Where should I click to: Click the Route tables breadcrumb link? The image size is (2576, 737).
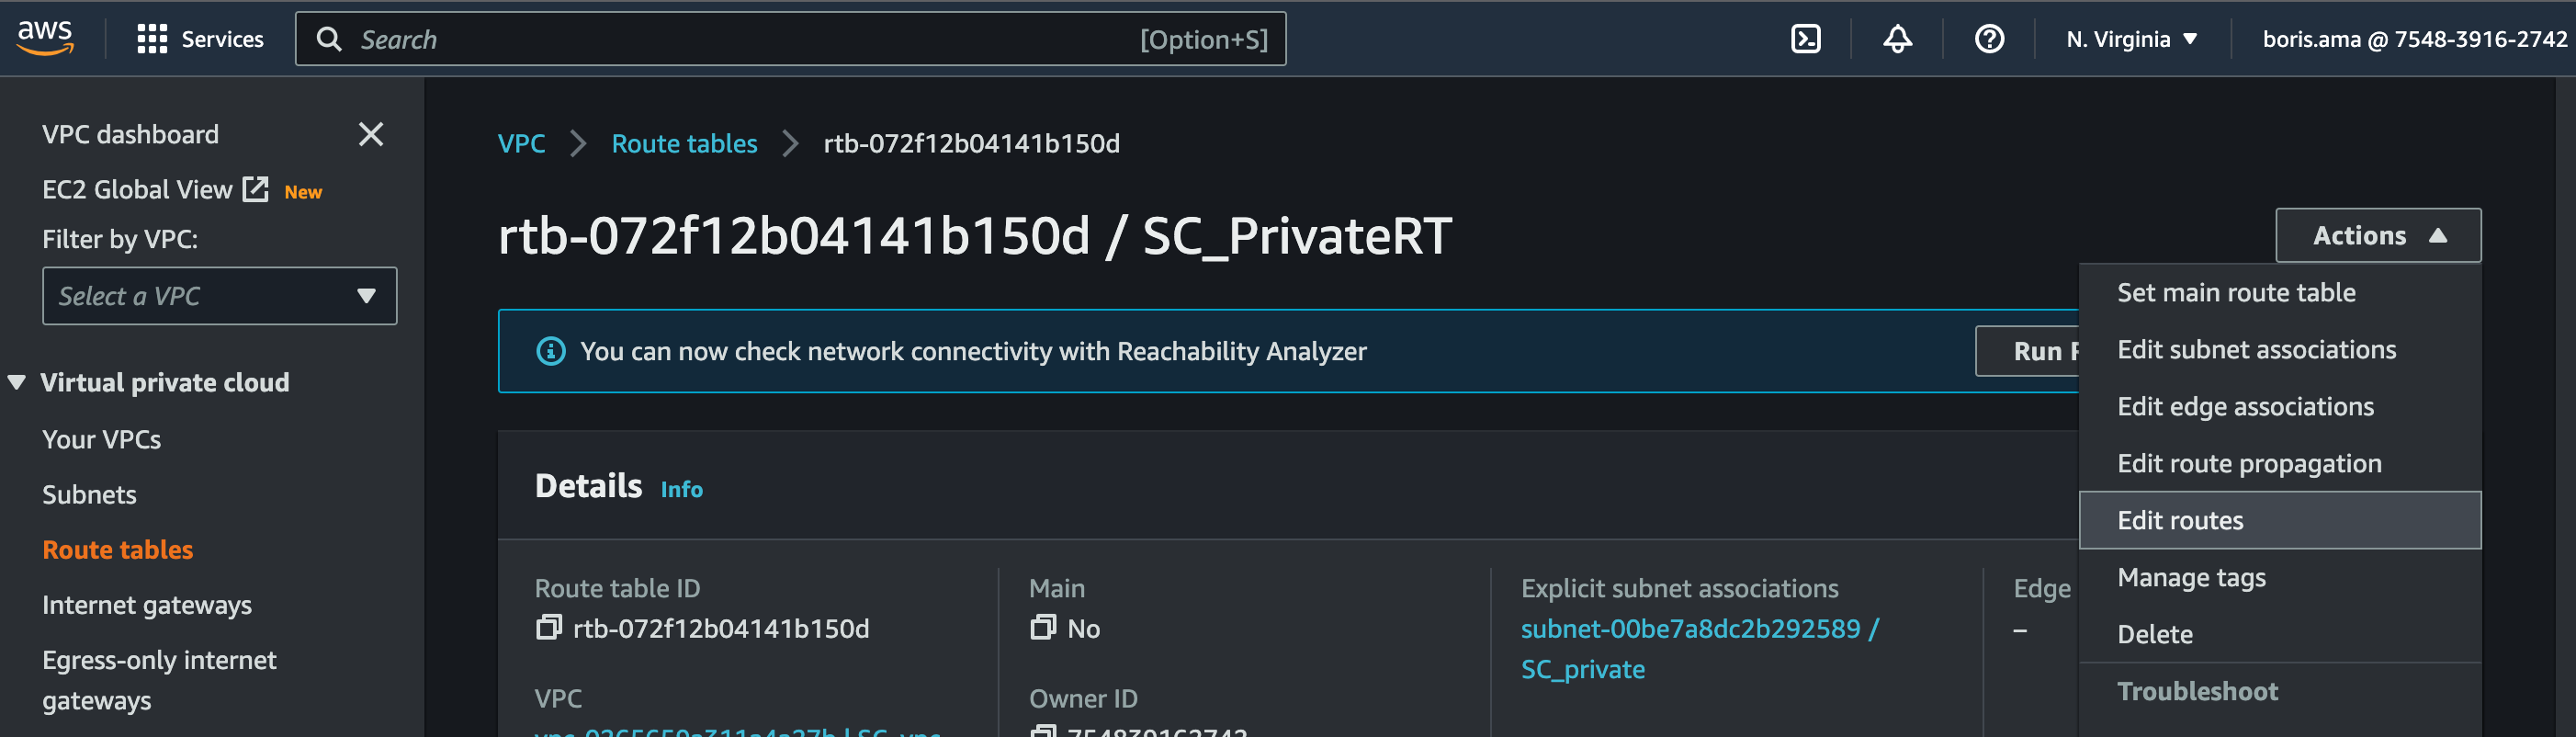pos(684,144)
